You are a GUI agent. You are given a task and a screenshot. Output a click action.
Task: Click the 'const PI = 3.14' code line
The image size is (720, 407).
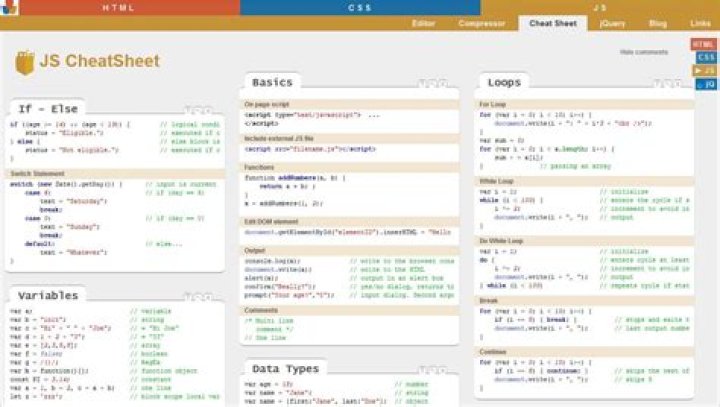(40, 380)
